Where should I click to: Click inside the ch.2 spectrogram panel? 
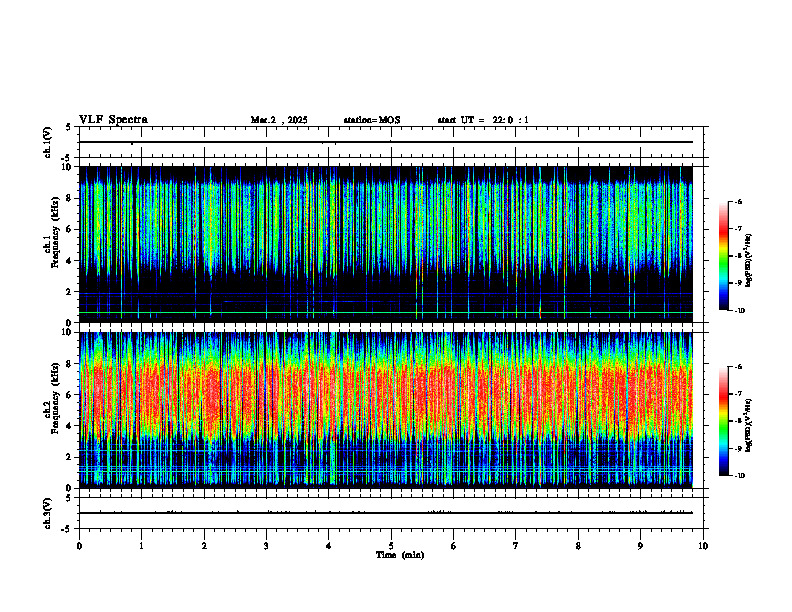386,410
